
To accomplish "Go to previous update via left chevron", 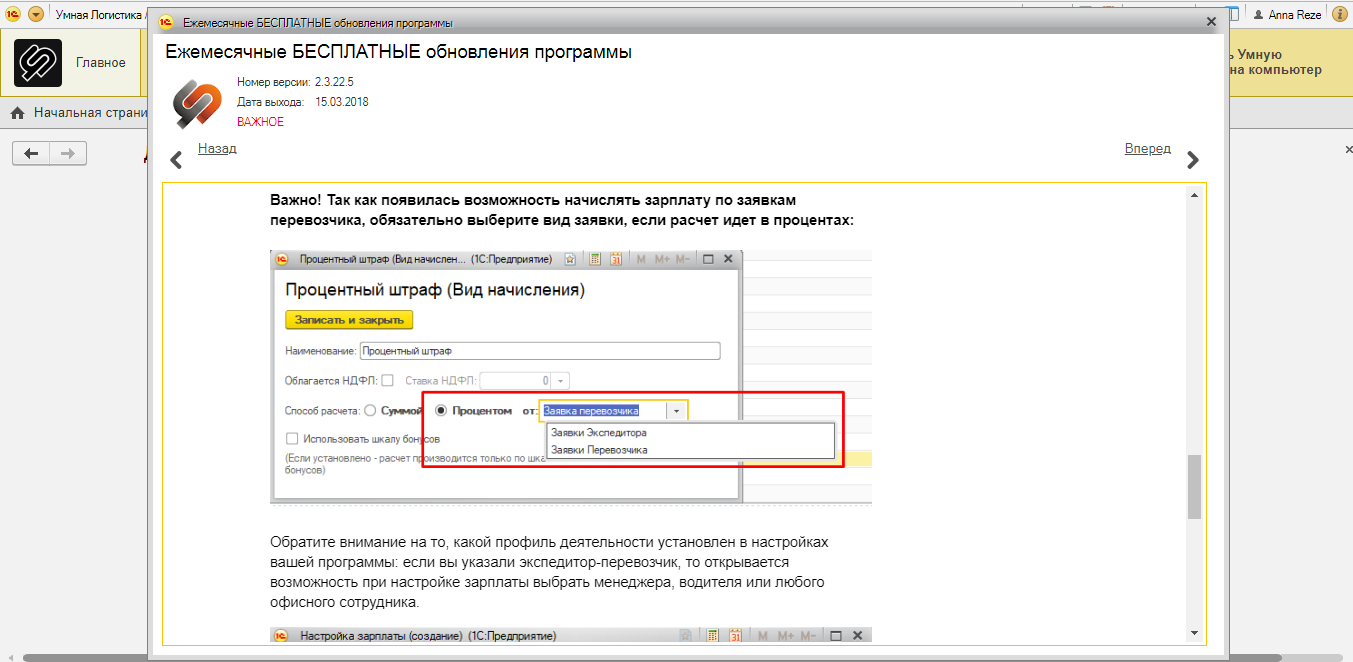I will click(176, 160).
